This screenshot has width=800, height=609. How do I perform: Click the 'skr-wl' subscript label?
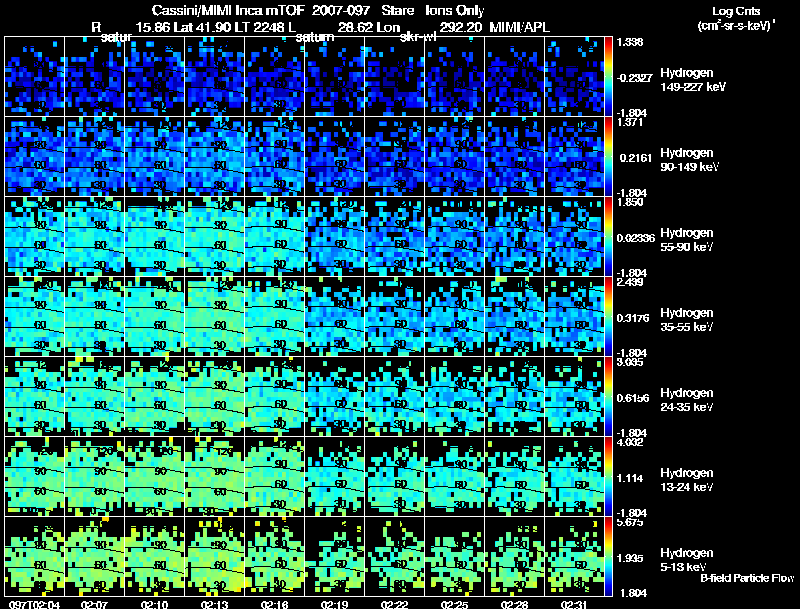(x=418, y=37)
